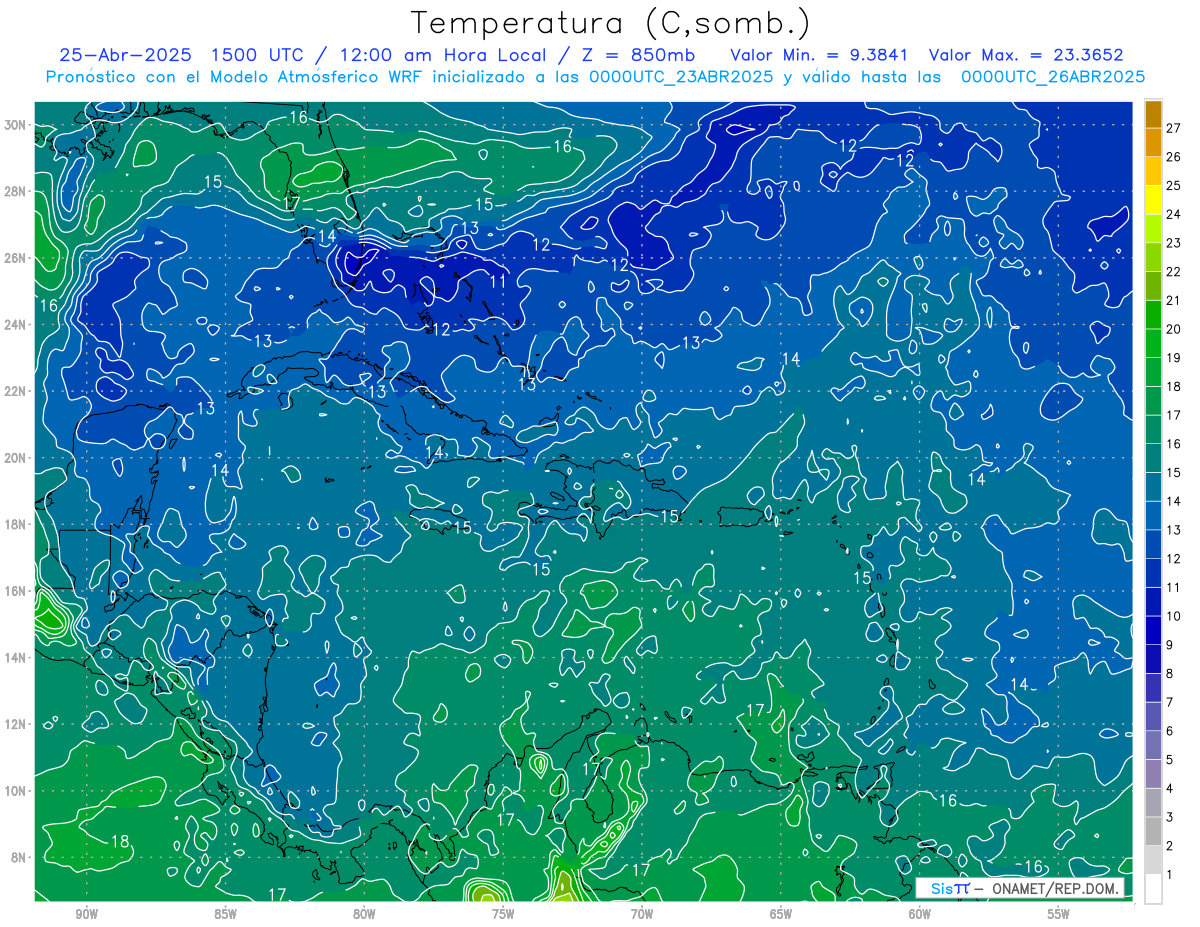1200x927 pixels.
Task: Click the "75W" longitude axis label
Action: coord(503,915)
